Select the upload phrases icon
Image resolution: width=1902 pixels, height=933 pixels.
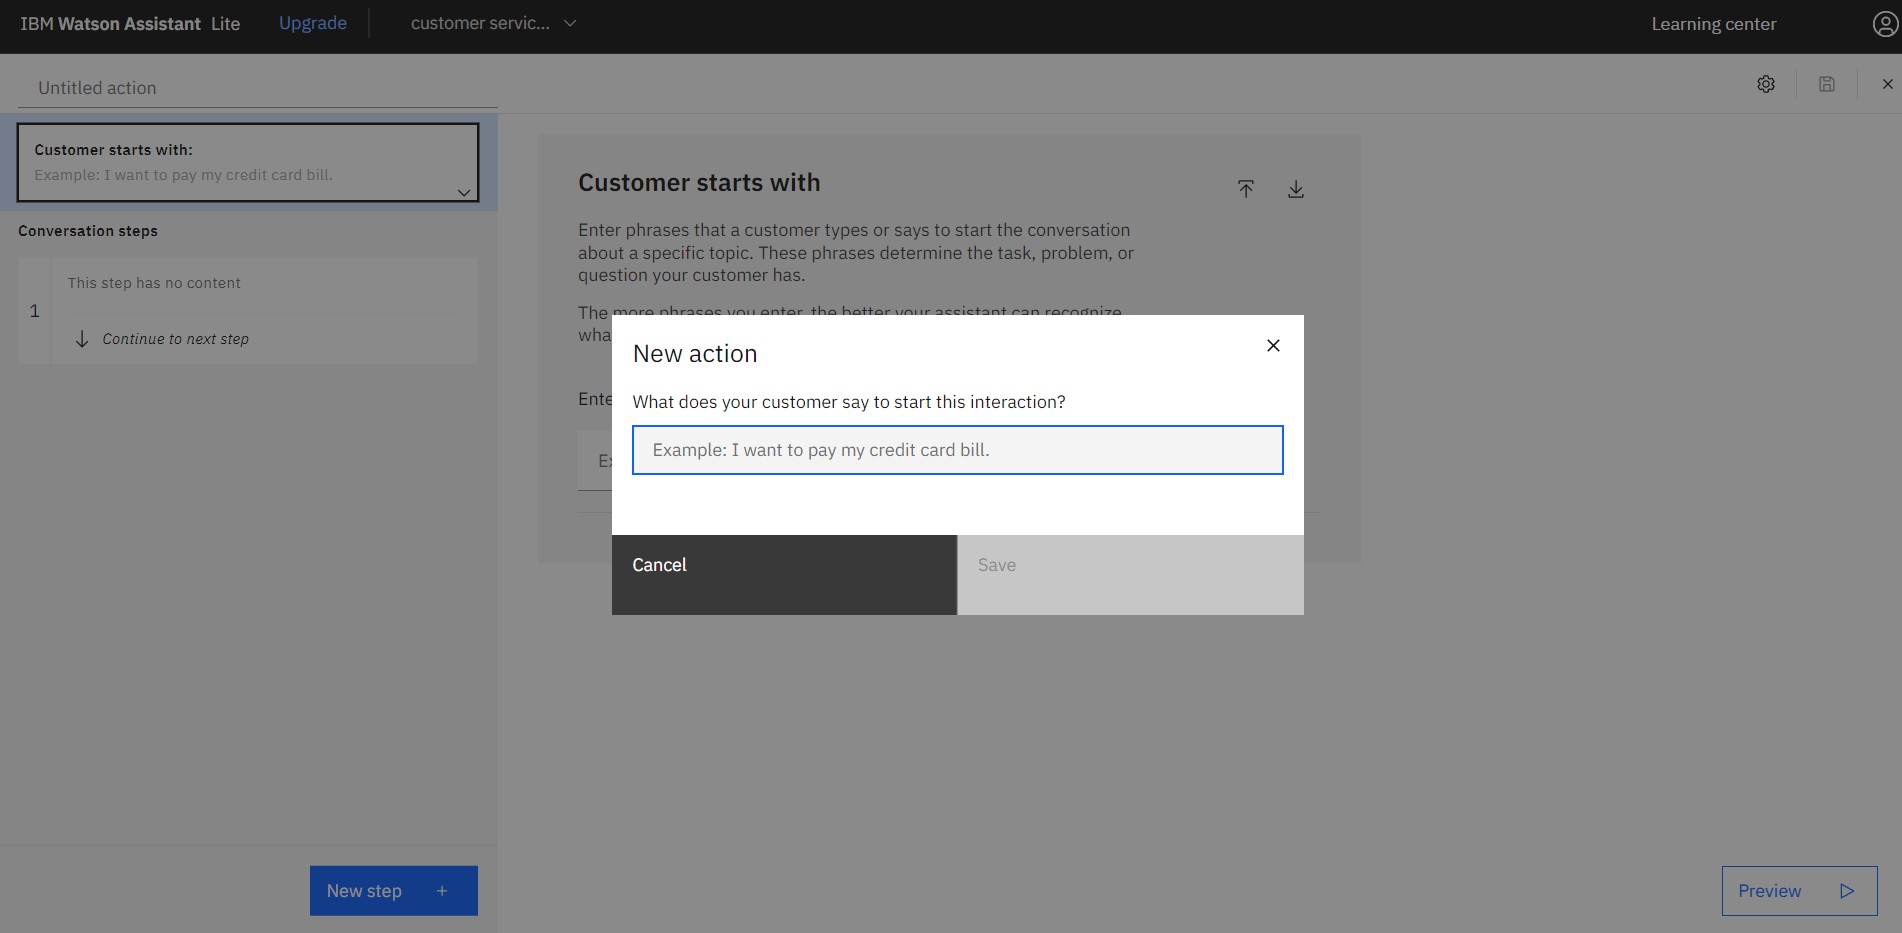click(x=1246, y=188)
